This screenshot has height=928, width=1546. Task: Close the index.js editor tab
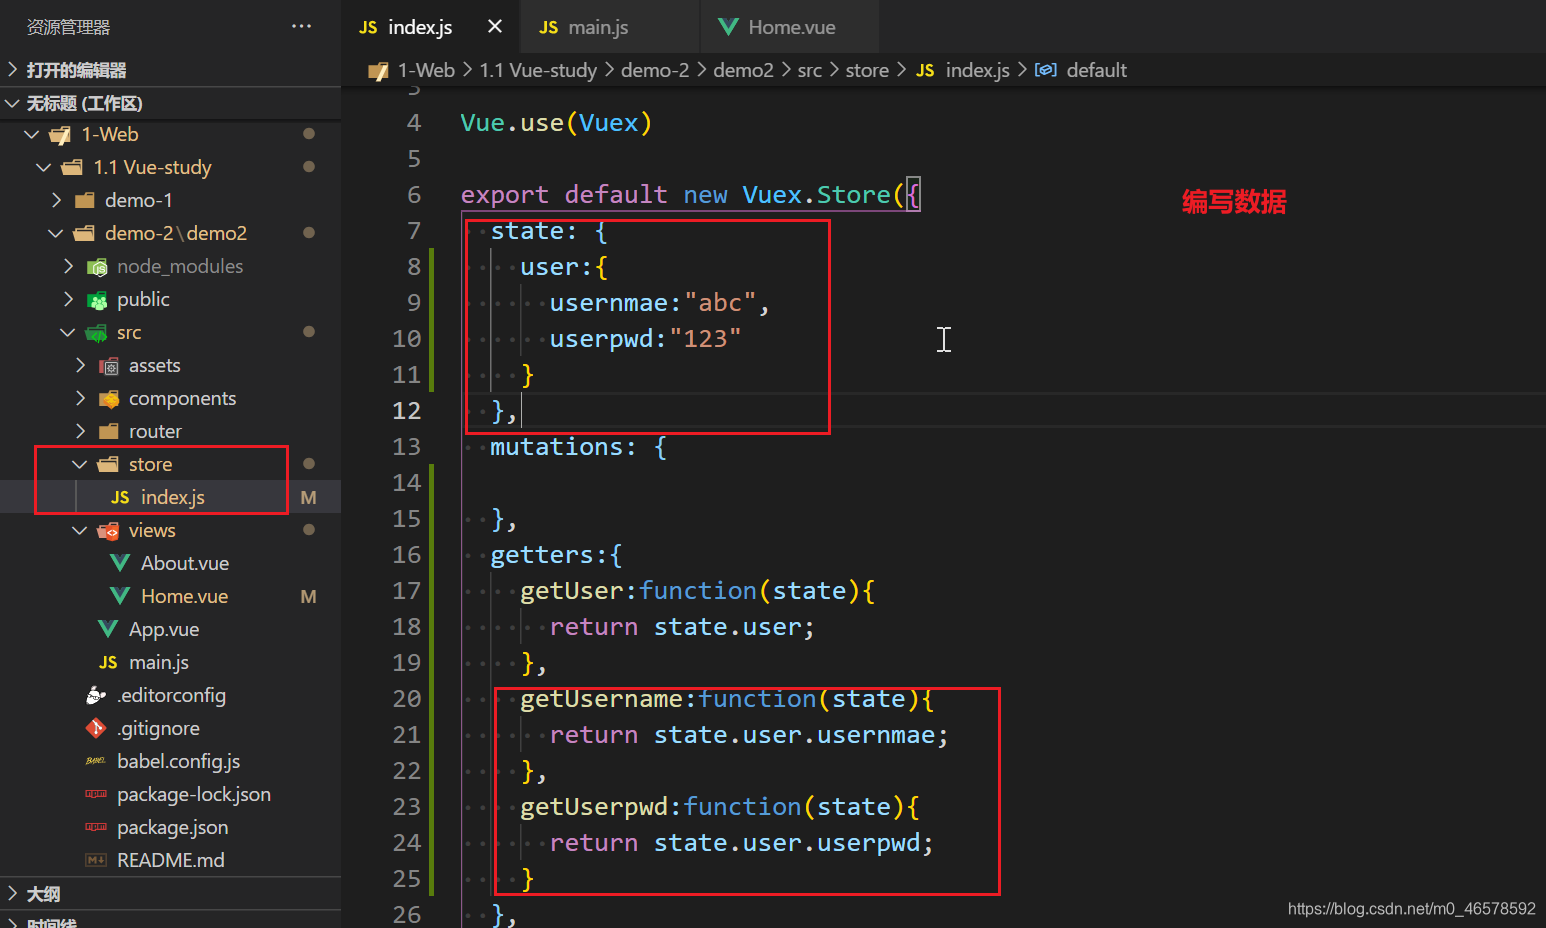pos(495,27)
